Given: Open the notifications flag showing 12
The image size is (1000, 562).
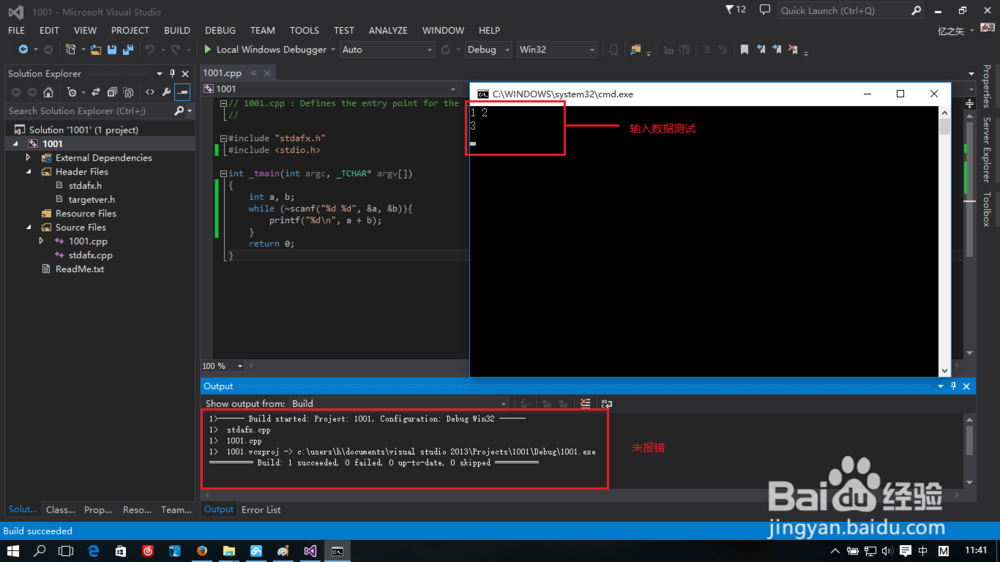Looking at the screenshot, I should pyautogui.click(x=735, y=10).
